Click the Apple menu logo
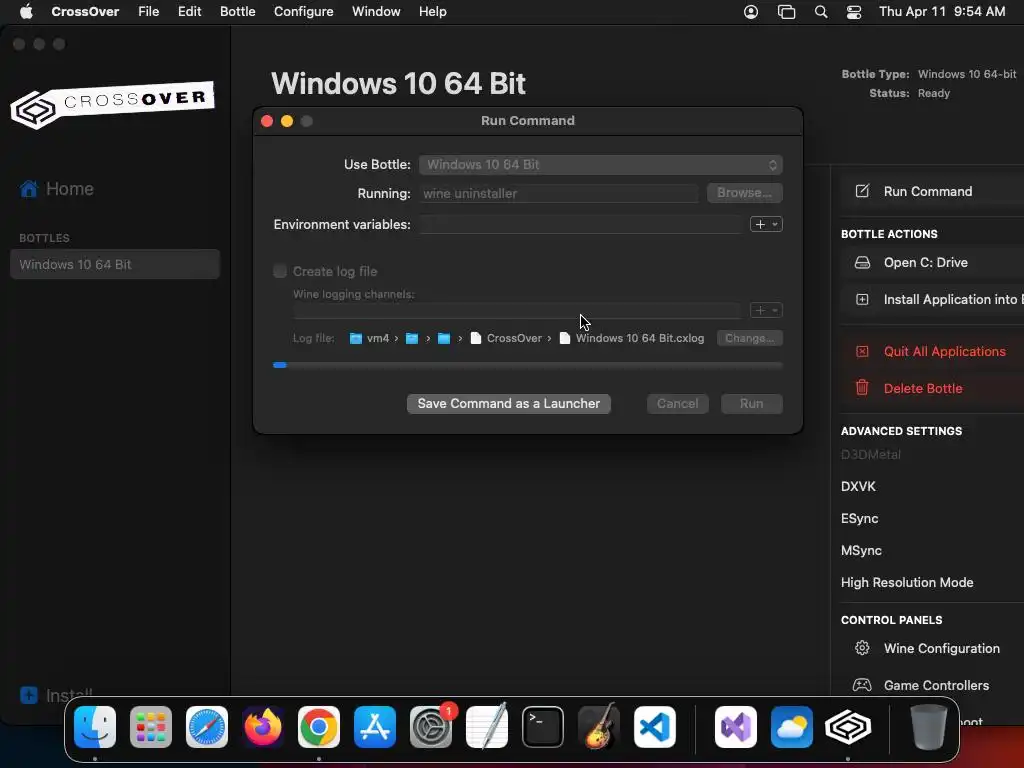This screenshot has height=768, width=1024. pos(26,12)
